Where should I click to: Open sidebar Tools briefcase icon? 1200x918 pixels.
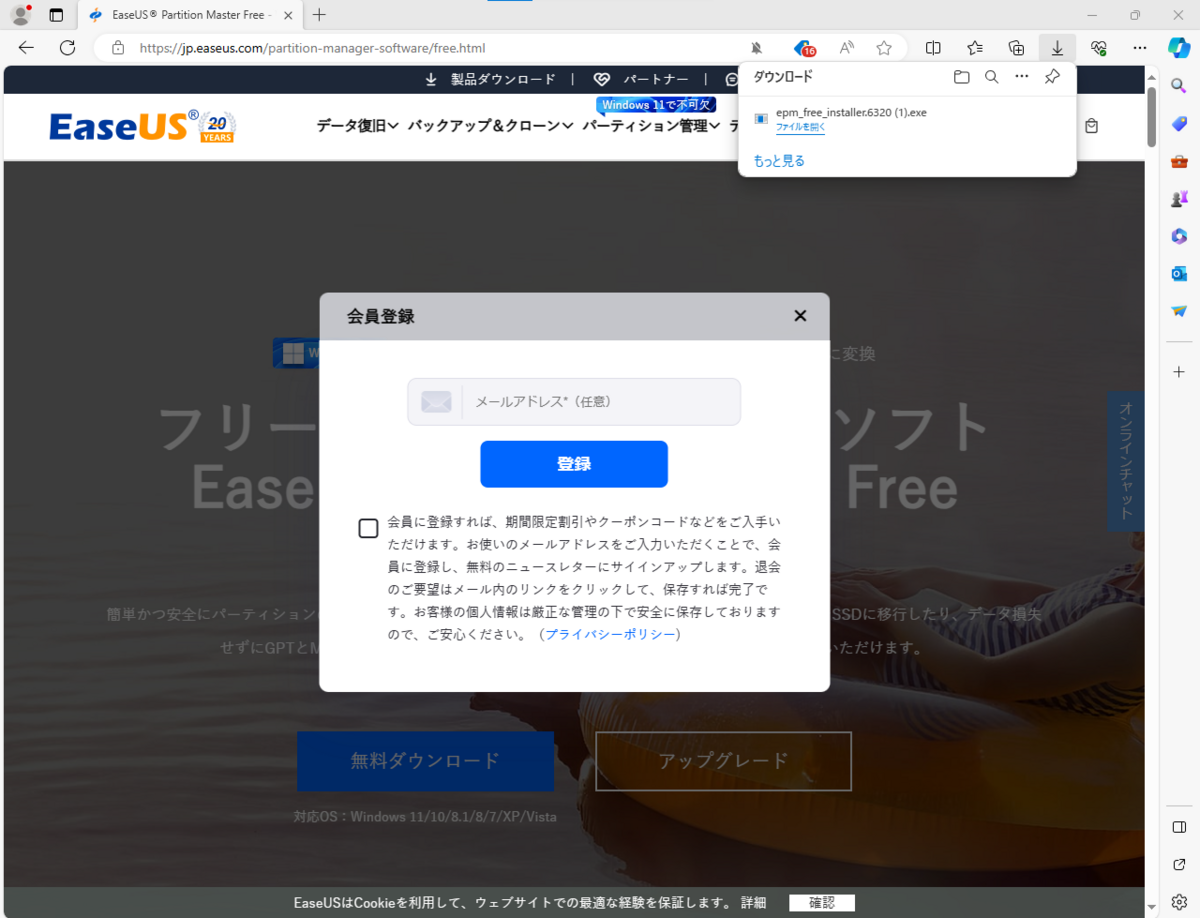pyautogui.click(x=1179, y=161)
